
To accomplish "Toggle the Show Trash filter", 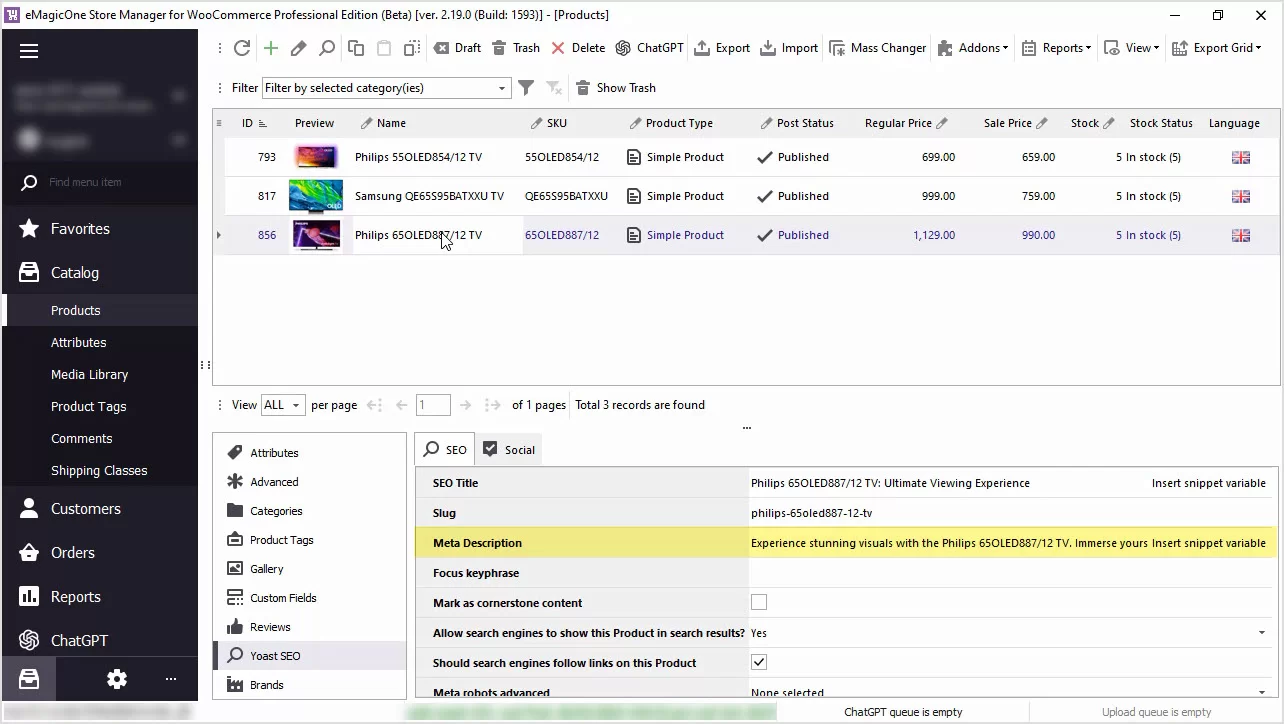I will [616, 87].
